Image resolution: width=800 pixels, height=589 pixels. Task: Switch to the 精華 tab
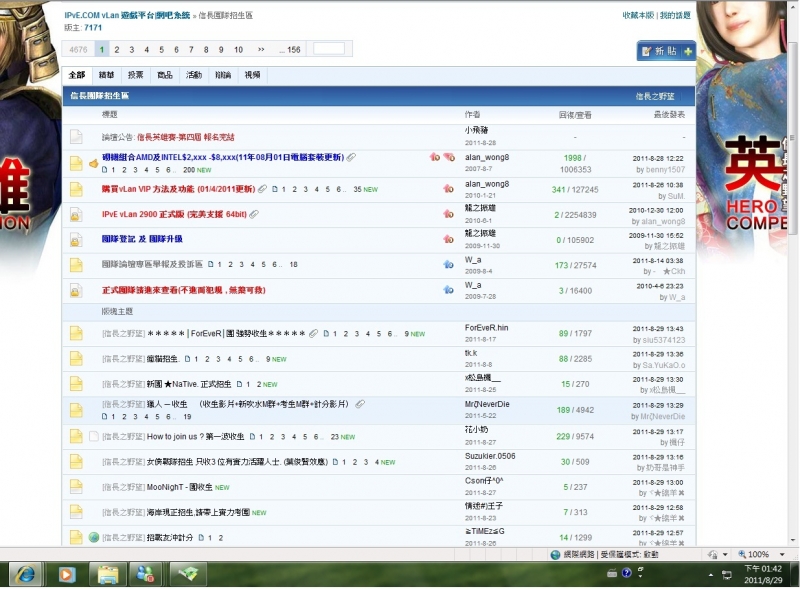coord(106,75)
